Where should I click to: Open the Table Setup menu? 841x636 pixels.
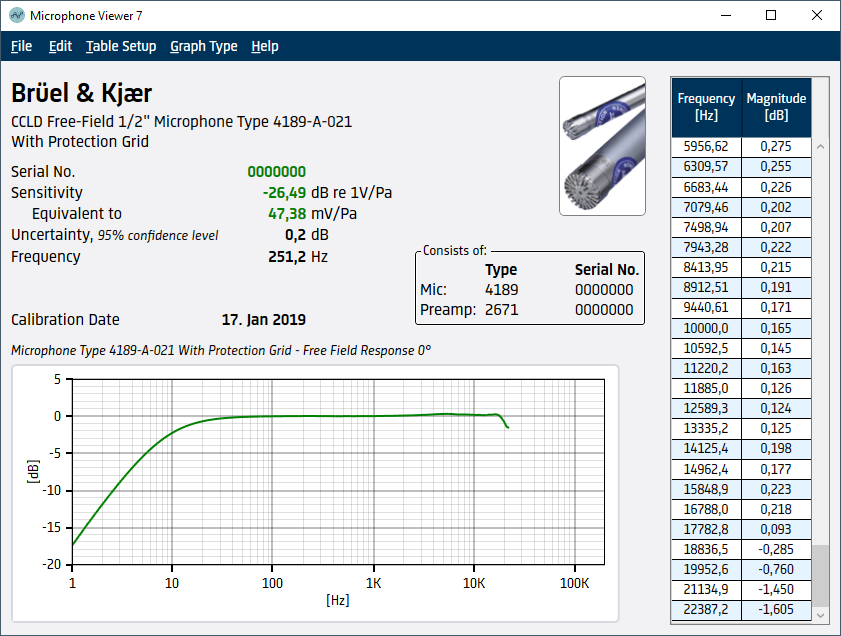[x=121, y=46]
